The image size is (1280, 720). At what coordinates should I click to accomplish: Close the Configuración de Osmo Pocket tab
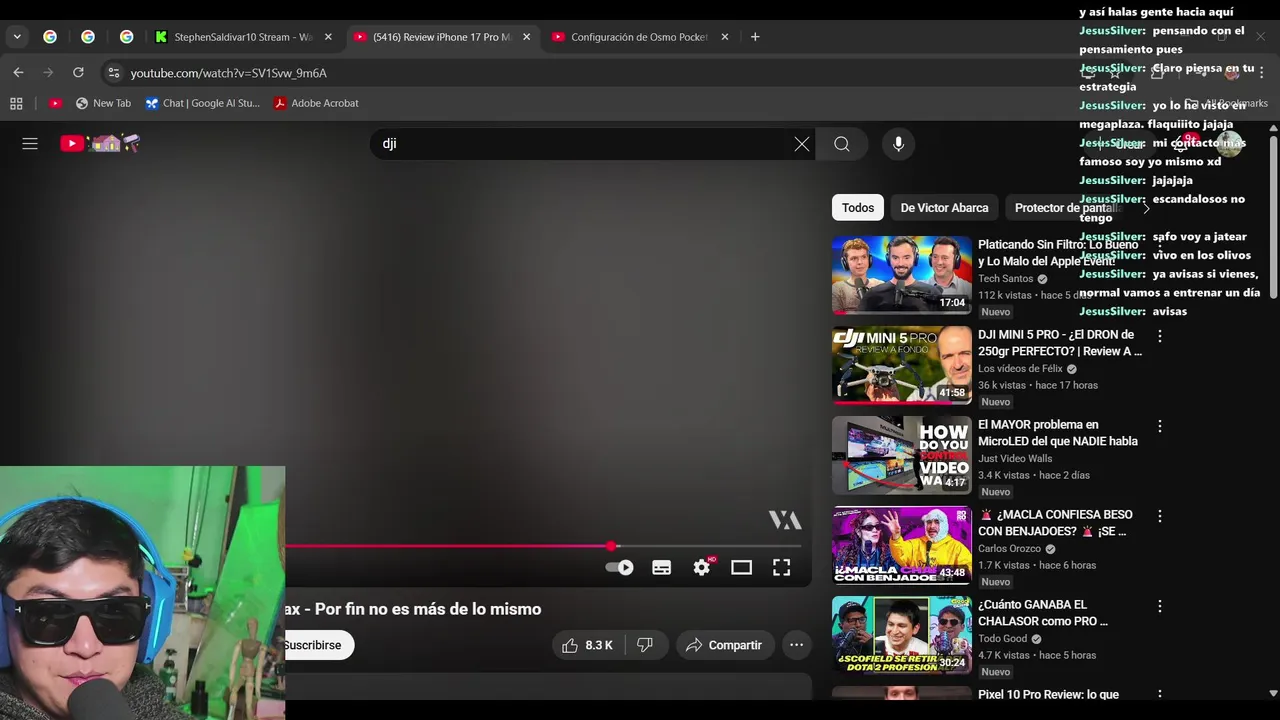tap(724, 37)
